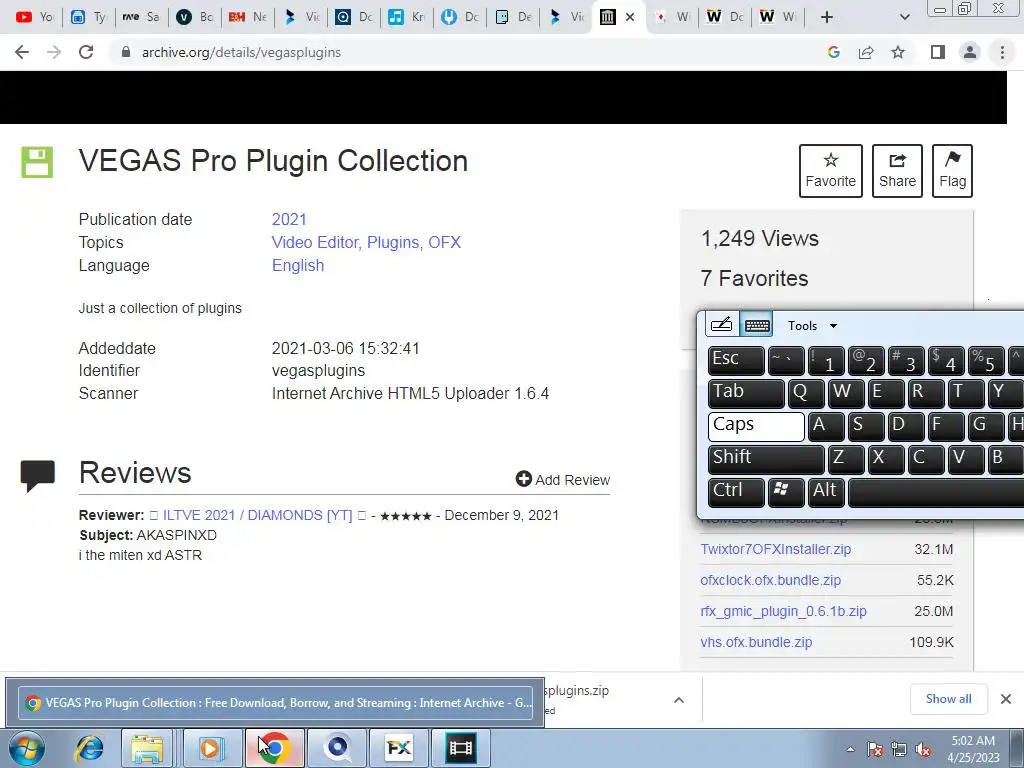
Task: Open the vhs.ofx.bundle.zip link
Action: [756, 642]
